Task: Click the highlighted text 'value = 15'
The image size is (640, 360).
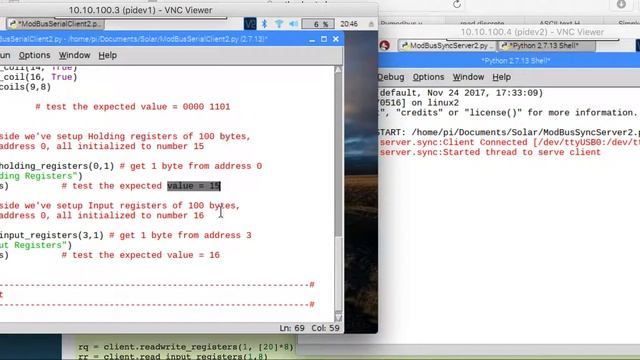Action: 194,186
